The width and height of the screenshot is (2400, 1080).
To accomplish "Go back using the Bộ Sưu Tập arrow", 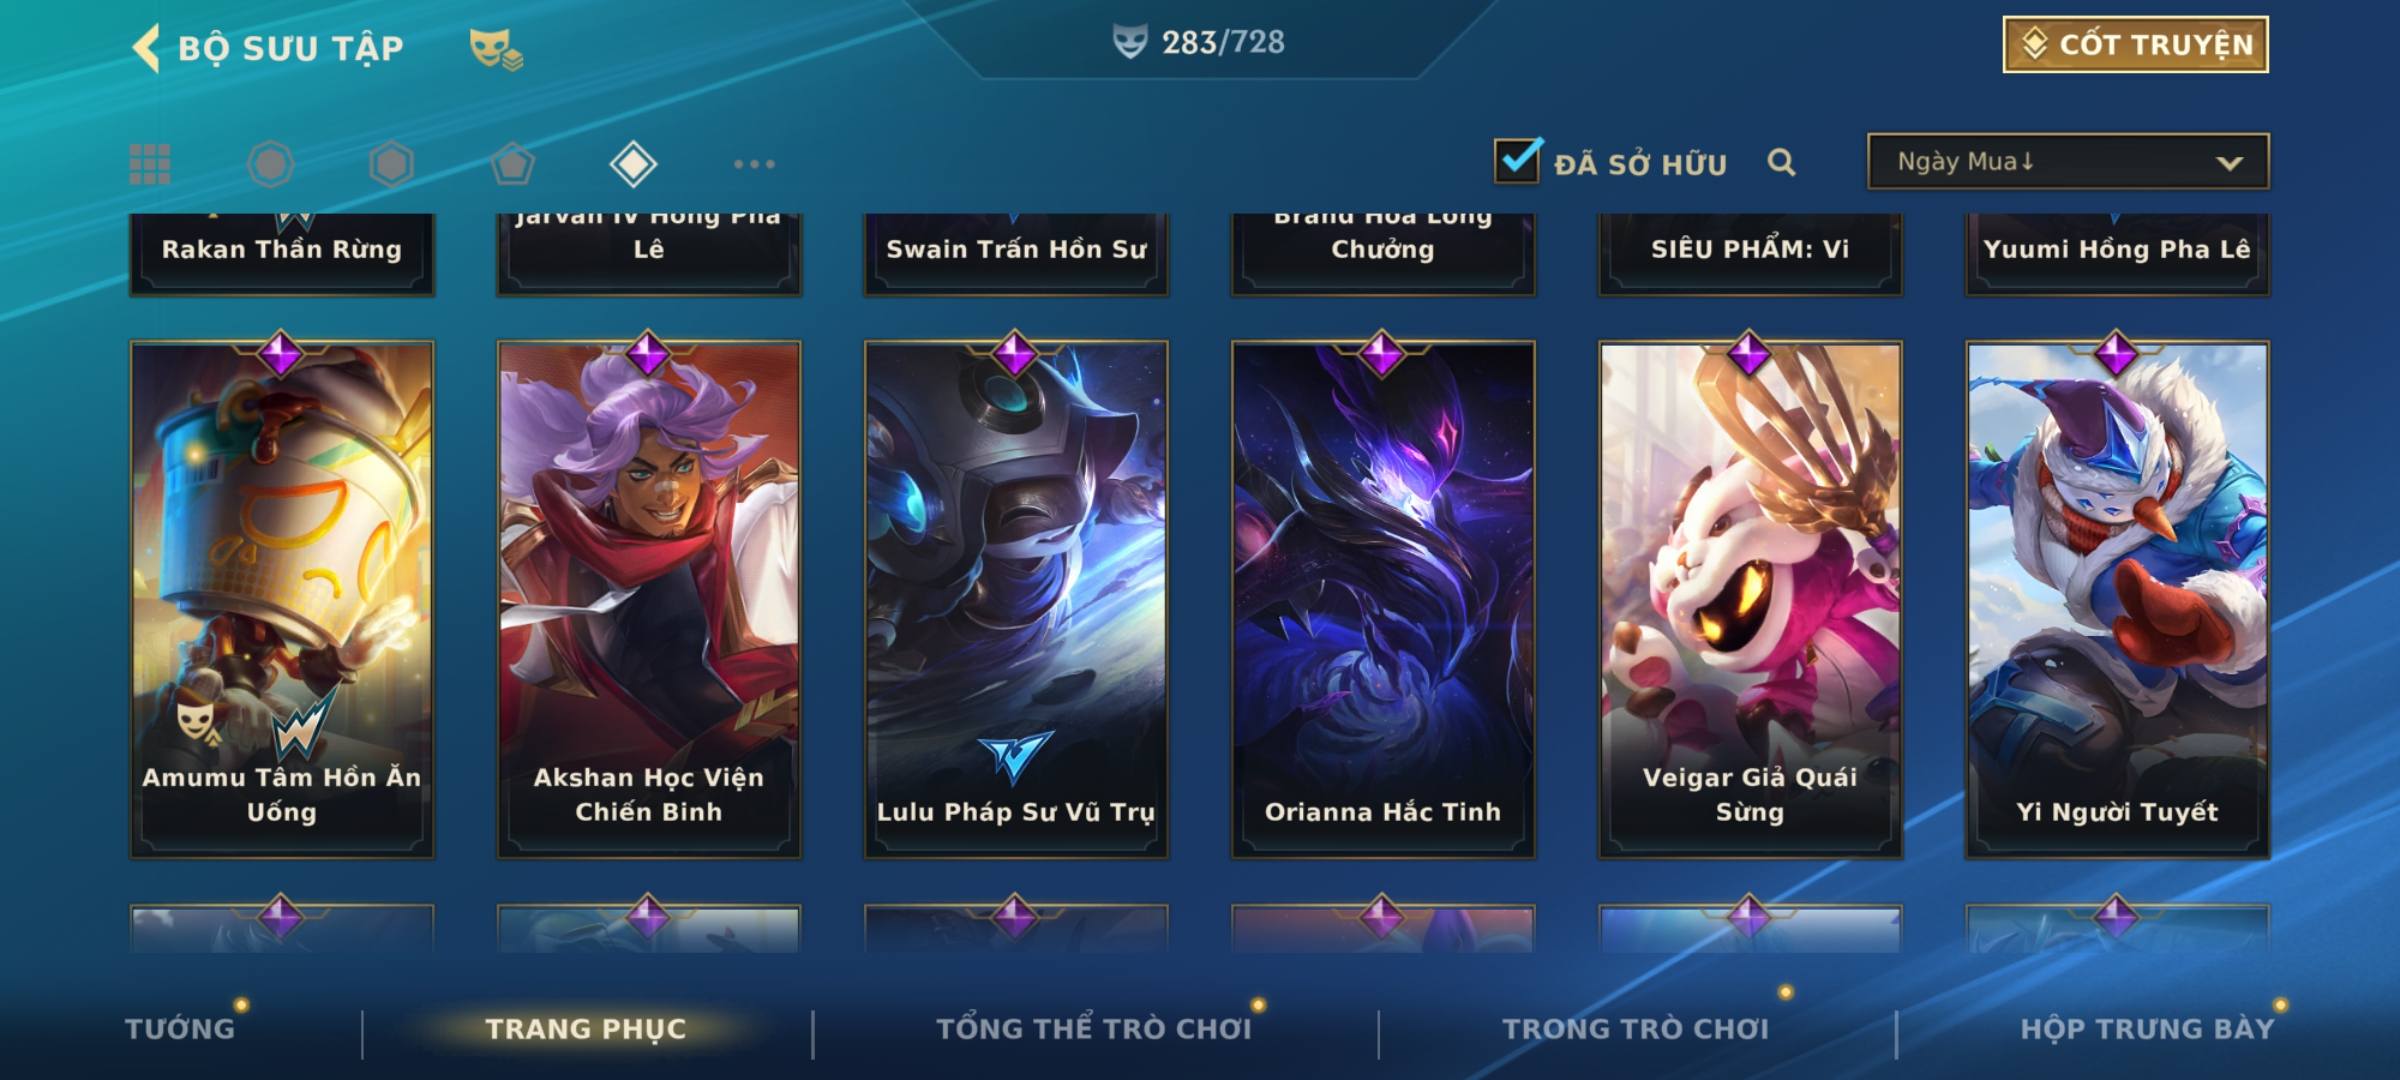I will pyautogui.click(x=147, y=48).
